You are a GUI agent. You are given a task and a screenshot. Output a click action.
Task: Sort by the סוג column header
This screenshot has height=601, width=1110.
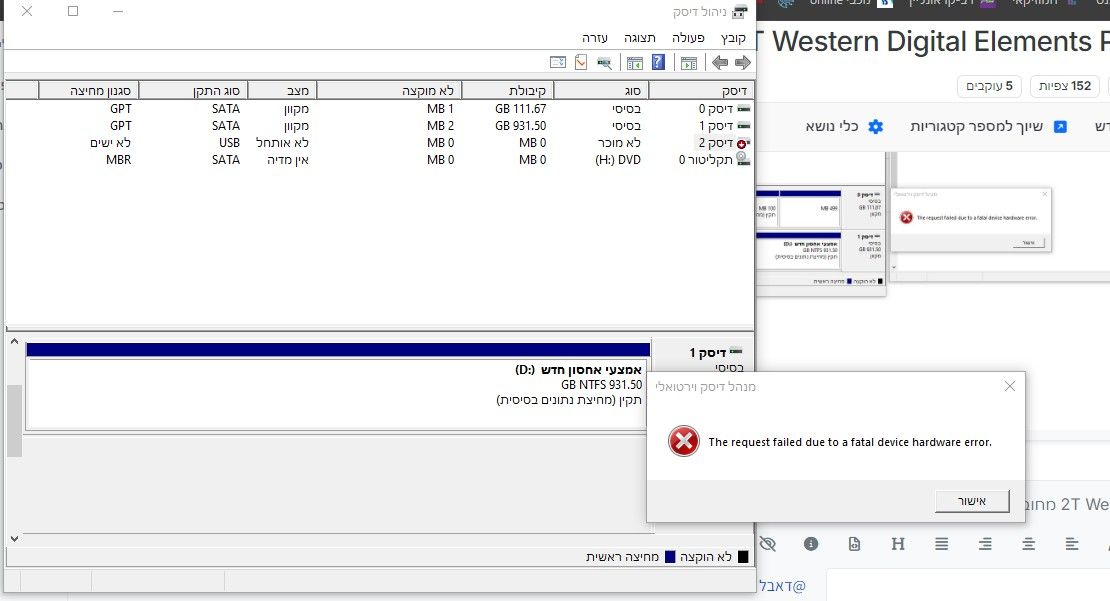pos(601,90)
